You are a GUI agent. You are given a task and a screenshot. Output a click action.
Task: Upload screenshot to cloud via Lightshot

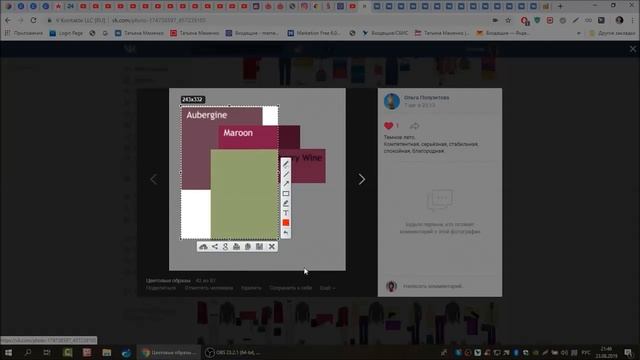point(203,247)
